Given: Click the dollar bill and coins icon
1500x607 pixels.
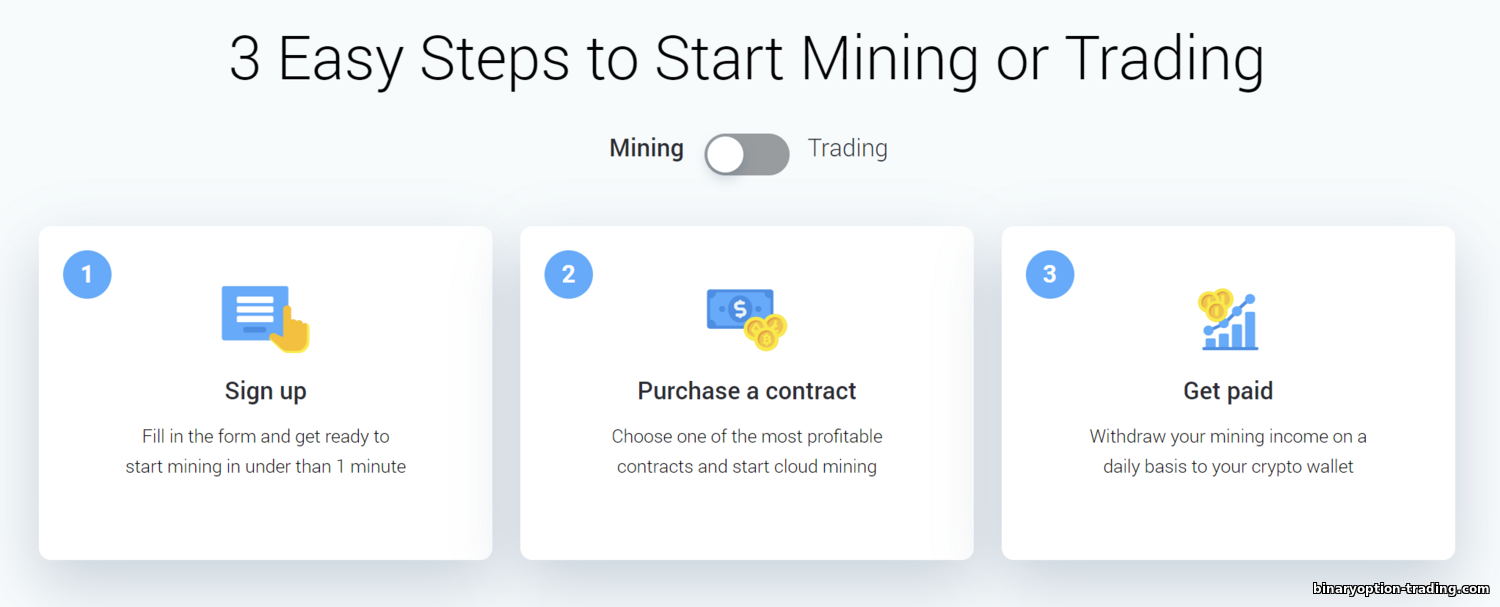Looking at the screenshot, I should 747,319.
